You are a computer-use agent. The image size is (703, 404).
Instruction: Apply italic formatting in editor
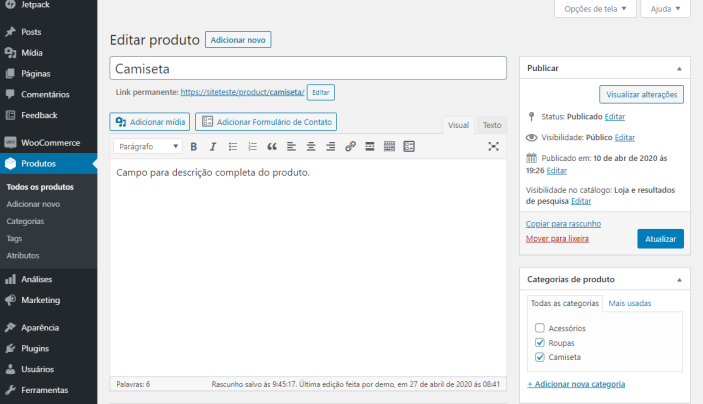point(212,147)
